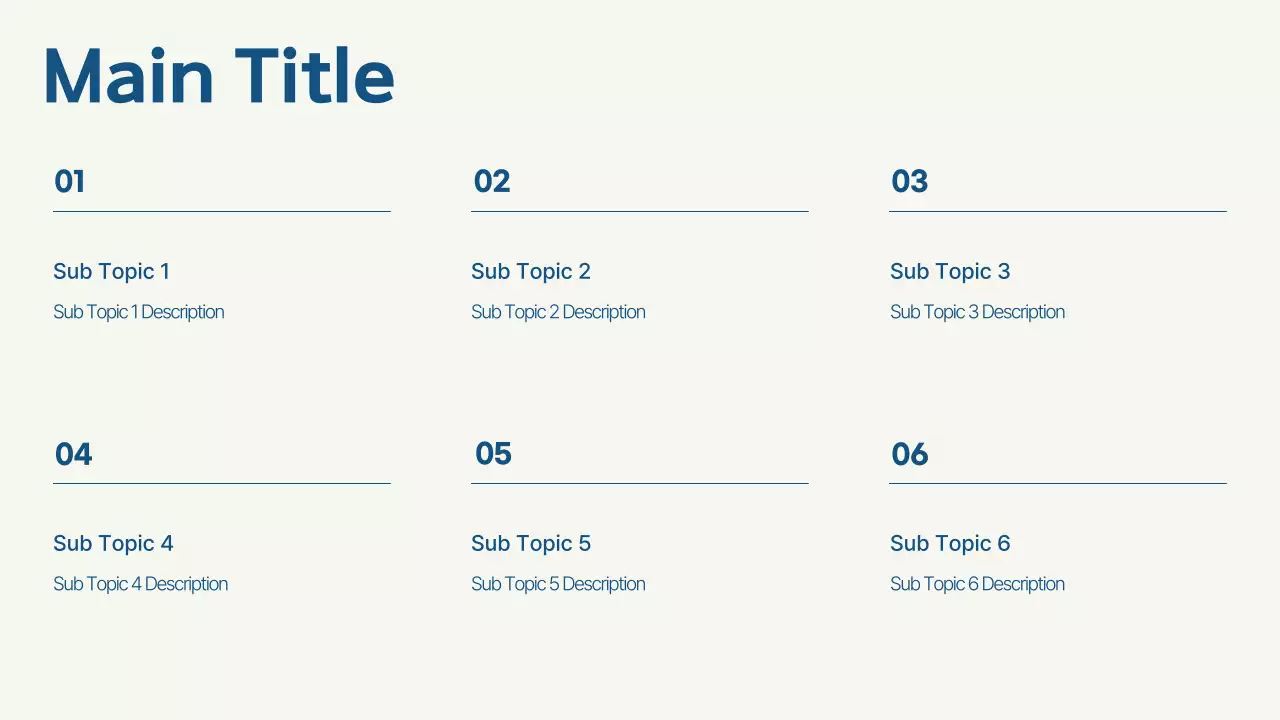This screenshot has width=1280, height=720.
Task: Click the divider line under 01
Action: tap(221, 211)
